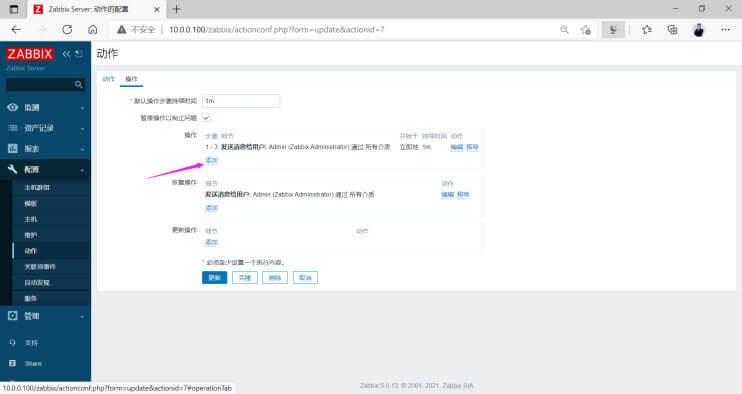Expand the 资产记录 (Inventory) menu arrow
Viewport: 742px width, 394px height.
tap(82, 129)
